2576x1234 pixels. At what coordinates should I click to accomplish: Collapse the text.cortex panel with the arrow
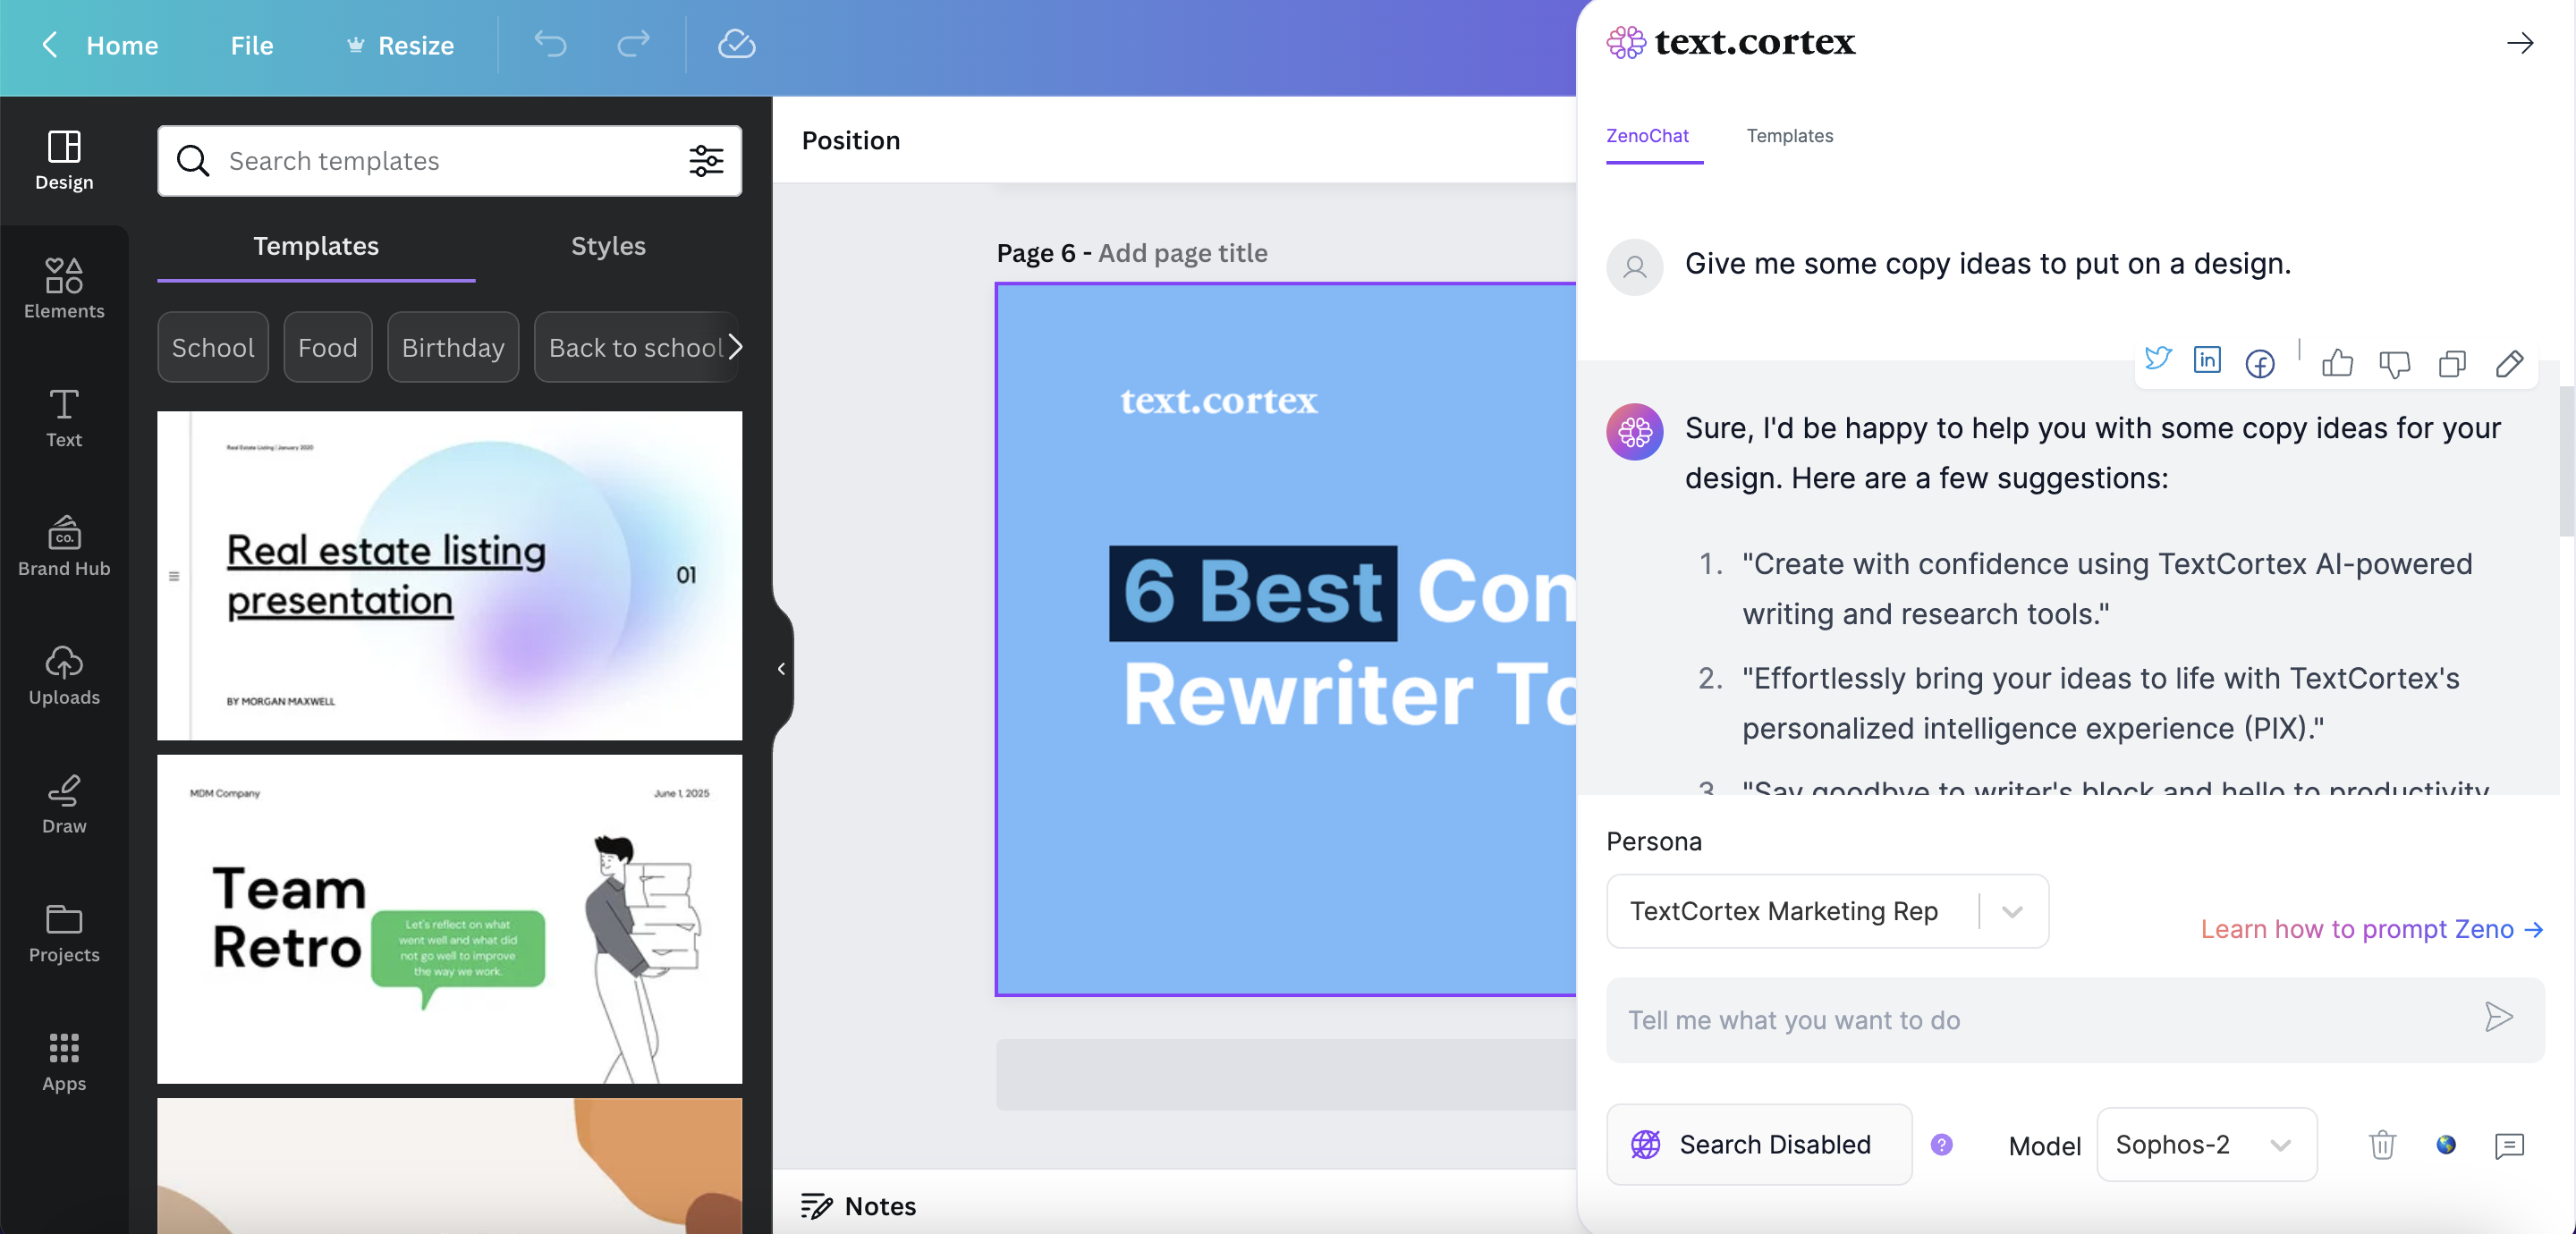point(2519,43)
